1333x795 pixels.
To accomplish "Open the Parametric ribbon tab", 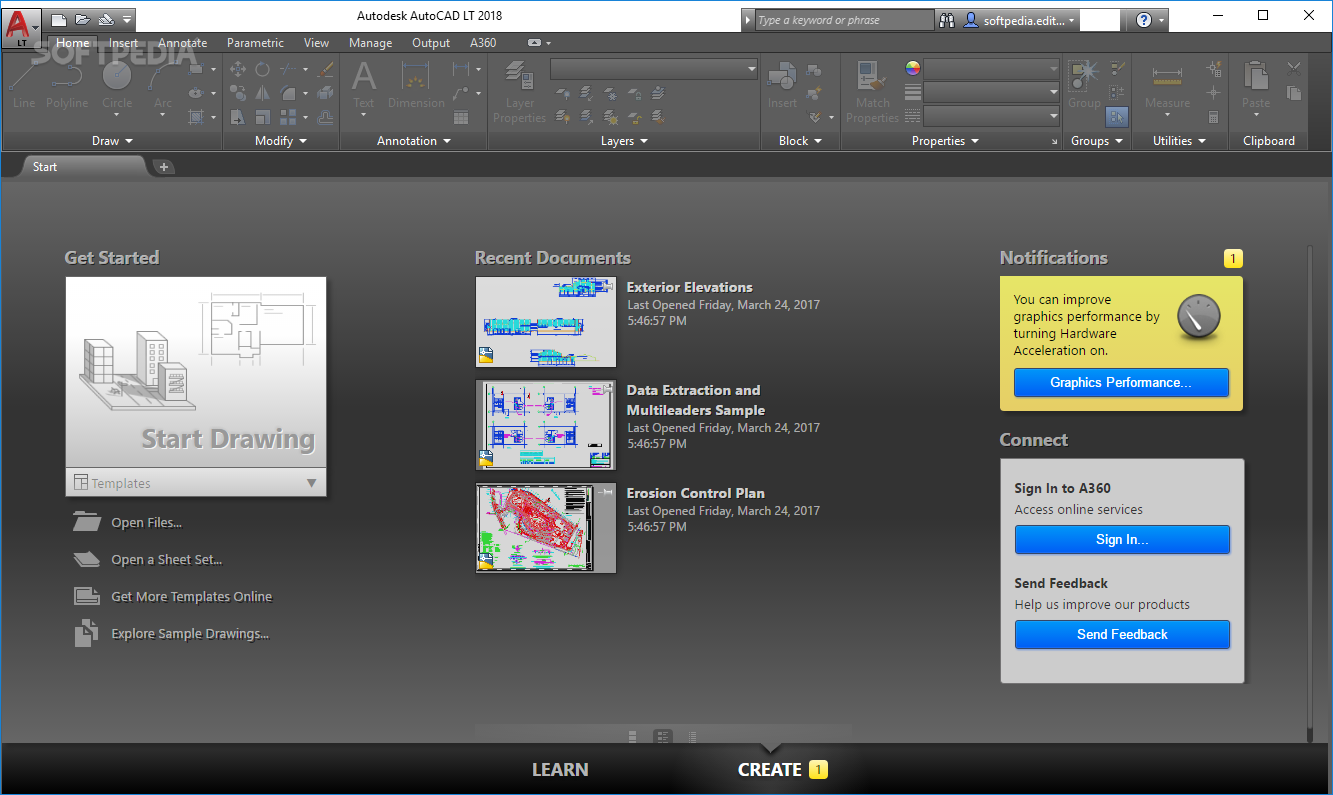I will coord(255,43).
